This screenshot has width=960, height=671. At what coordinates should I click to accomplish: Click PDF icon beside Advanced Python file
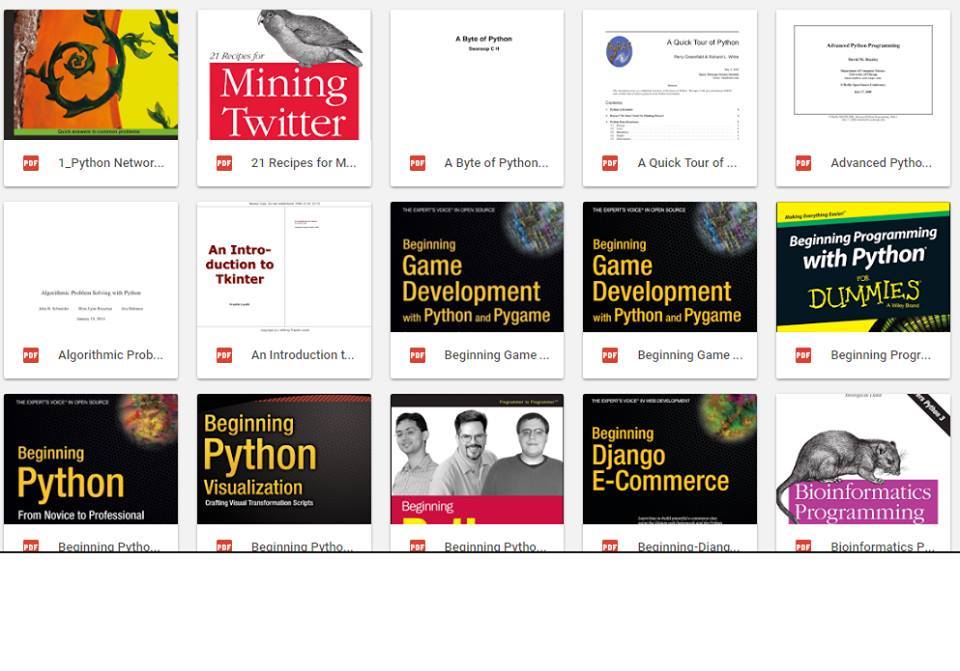(803, 163)
